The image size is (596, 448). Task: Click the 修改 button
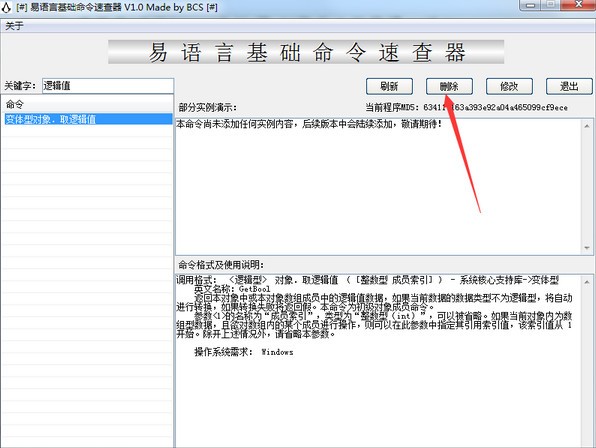(x=509, y=86)
